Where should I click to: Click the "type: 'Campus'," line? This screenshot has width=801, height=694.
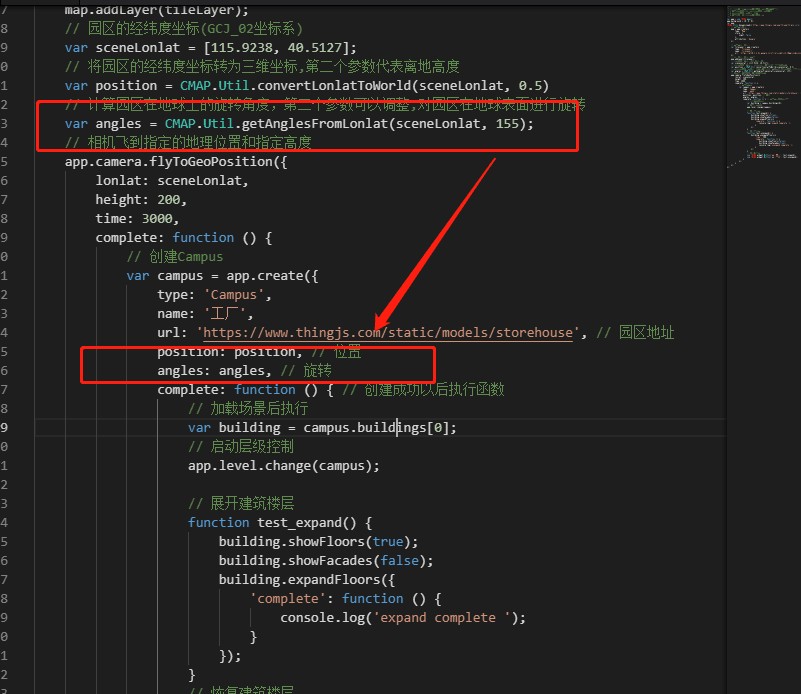pos(214,295)
